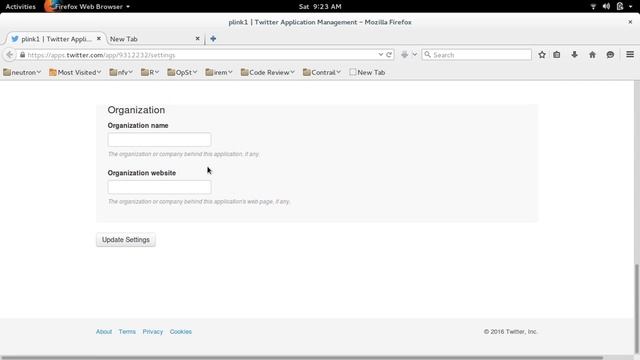This screenshot has height=360, width=640.
Task: Open the irem bookmarks folder
Action: tap(219, 72)
